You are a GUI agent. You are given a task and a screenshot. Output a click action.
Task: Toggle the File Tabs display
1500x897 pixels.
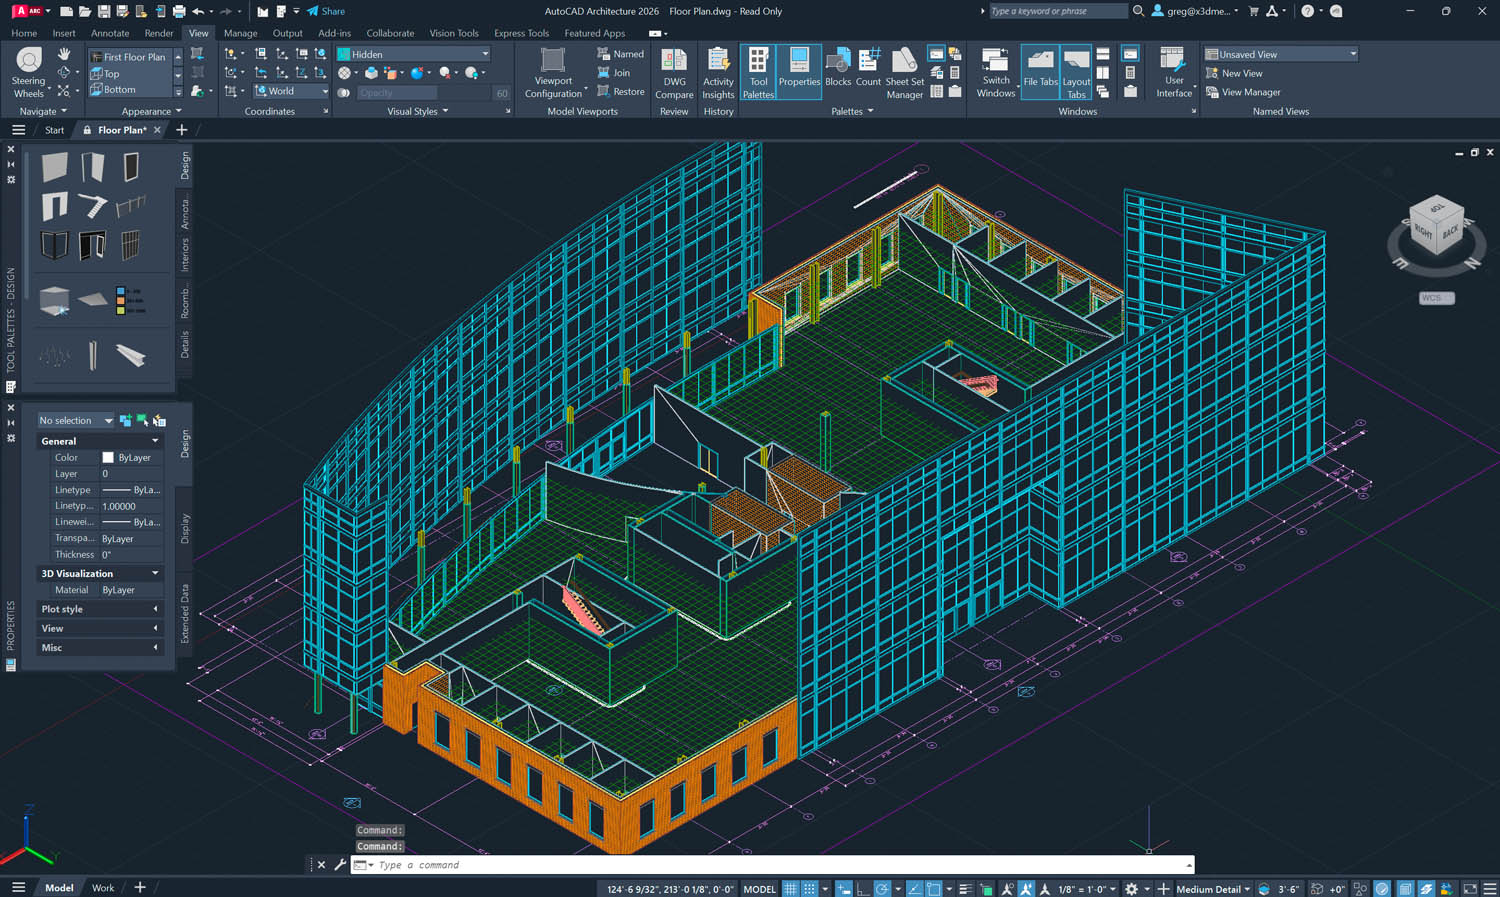pyautogui.click(x=1040, y=70)
